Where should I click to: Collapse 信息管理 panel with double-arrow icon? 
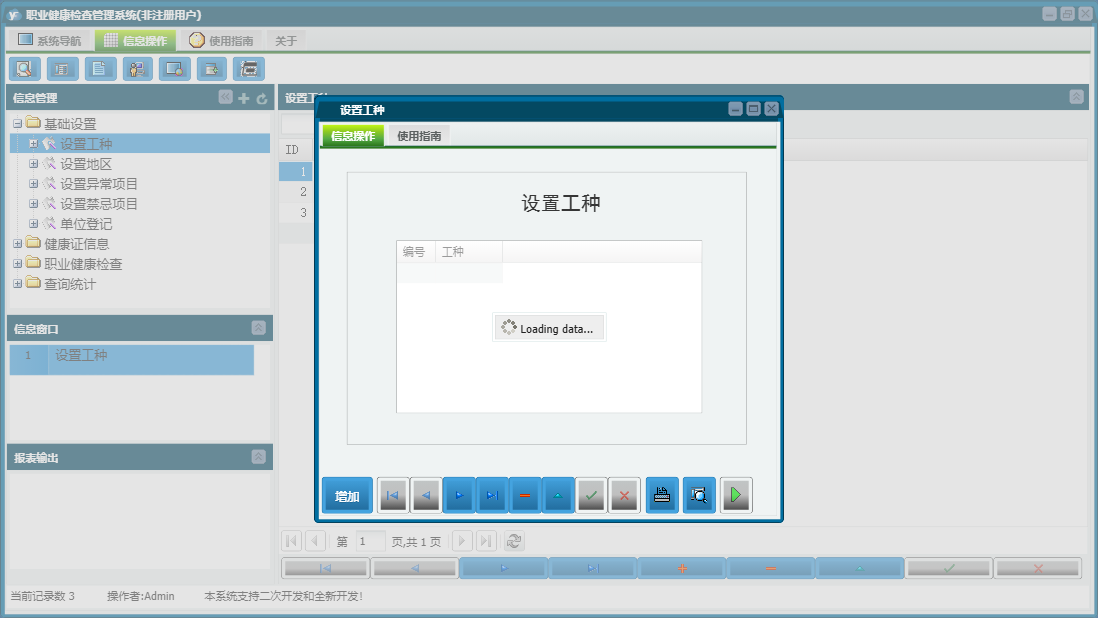(x=225, y=97)
